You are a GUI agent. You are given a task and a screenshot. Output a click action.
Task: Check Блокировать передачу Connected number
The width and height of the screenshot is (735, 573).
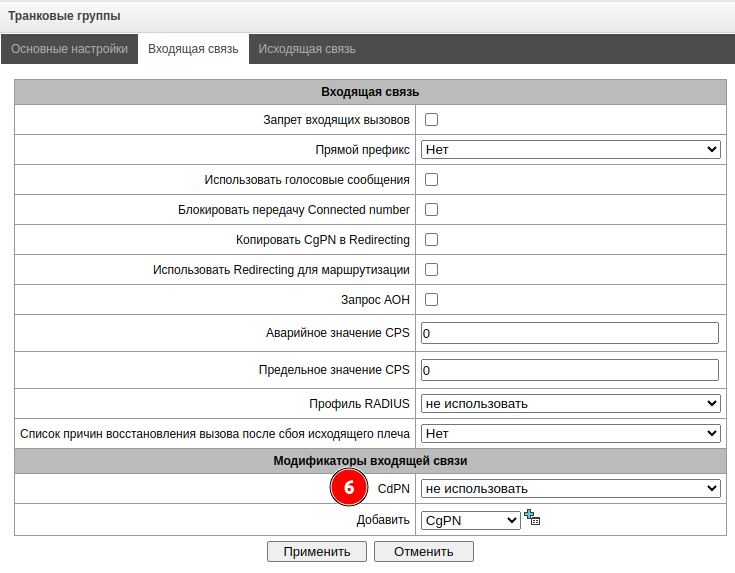pyautogui.click(x=432, y=210)
